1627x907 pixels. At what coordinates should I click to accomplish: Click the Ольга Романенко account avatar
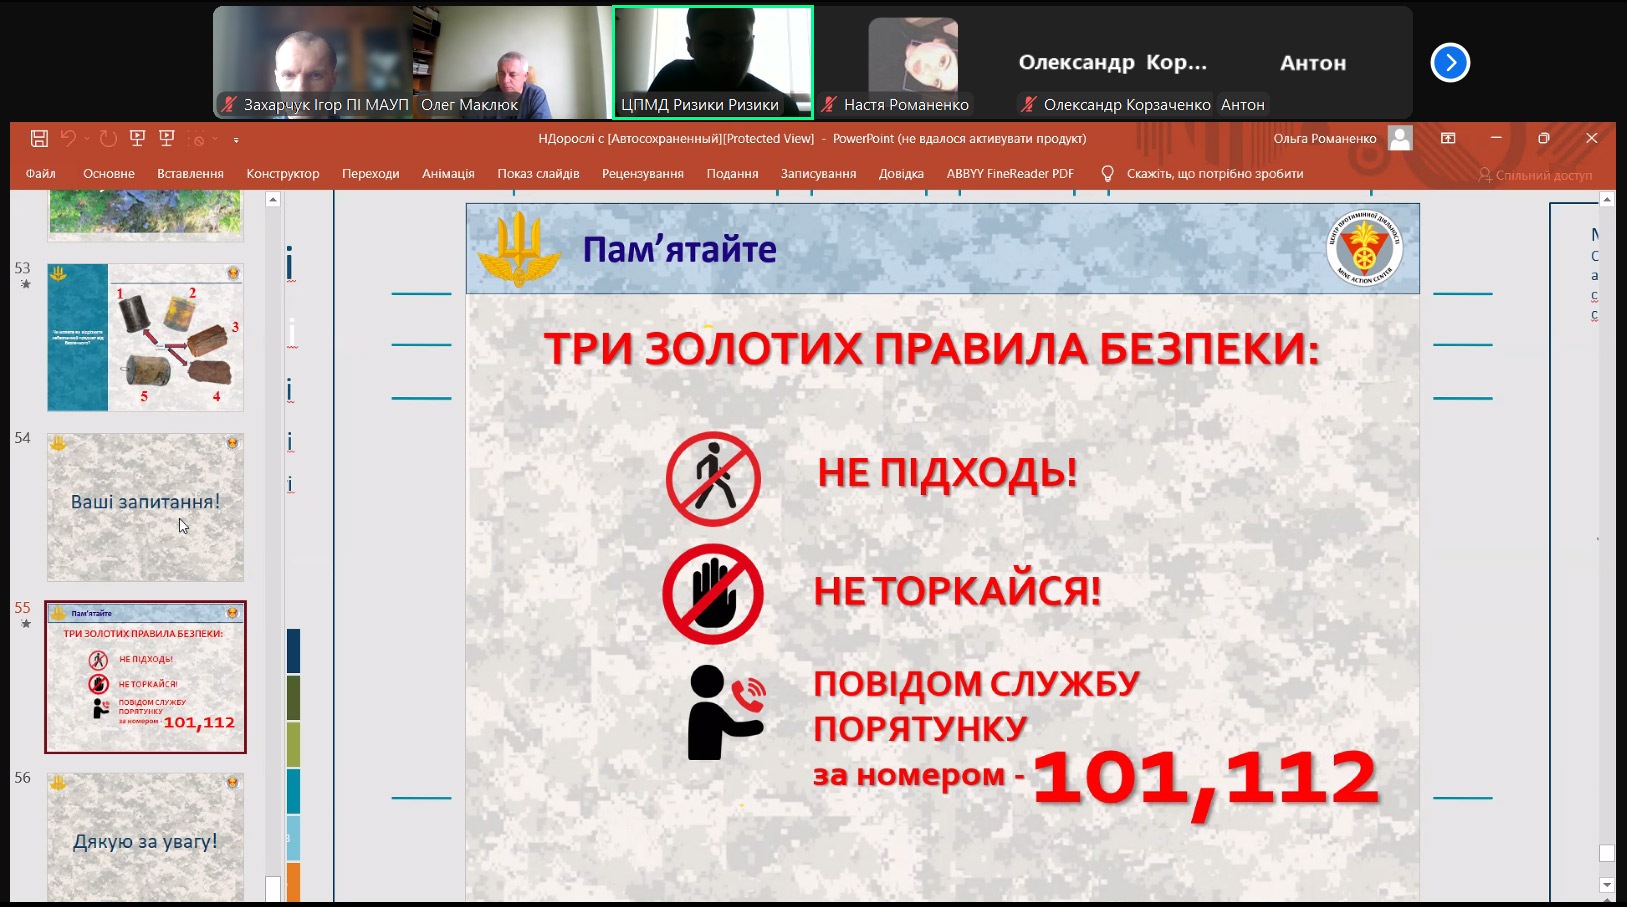[x=1400, y=139]
